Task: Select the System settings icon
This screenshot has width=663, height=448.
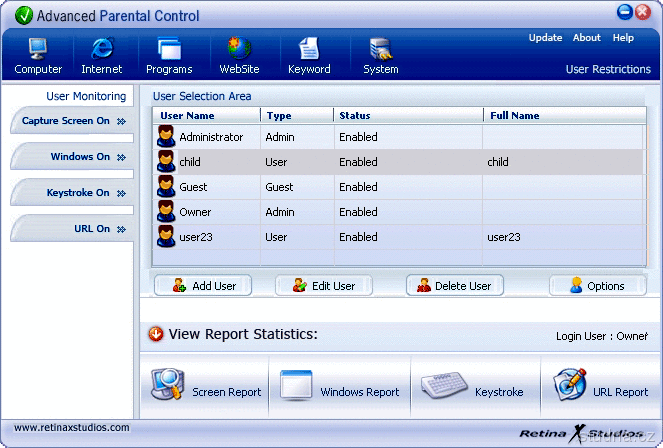Action: click(380, 49)
